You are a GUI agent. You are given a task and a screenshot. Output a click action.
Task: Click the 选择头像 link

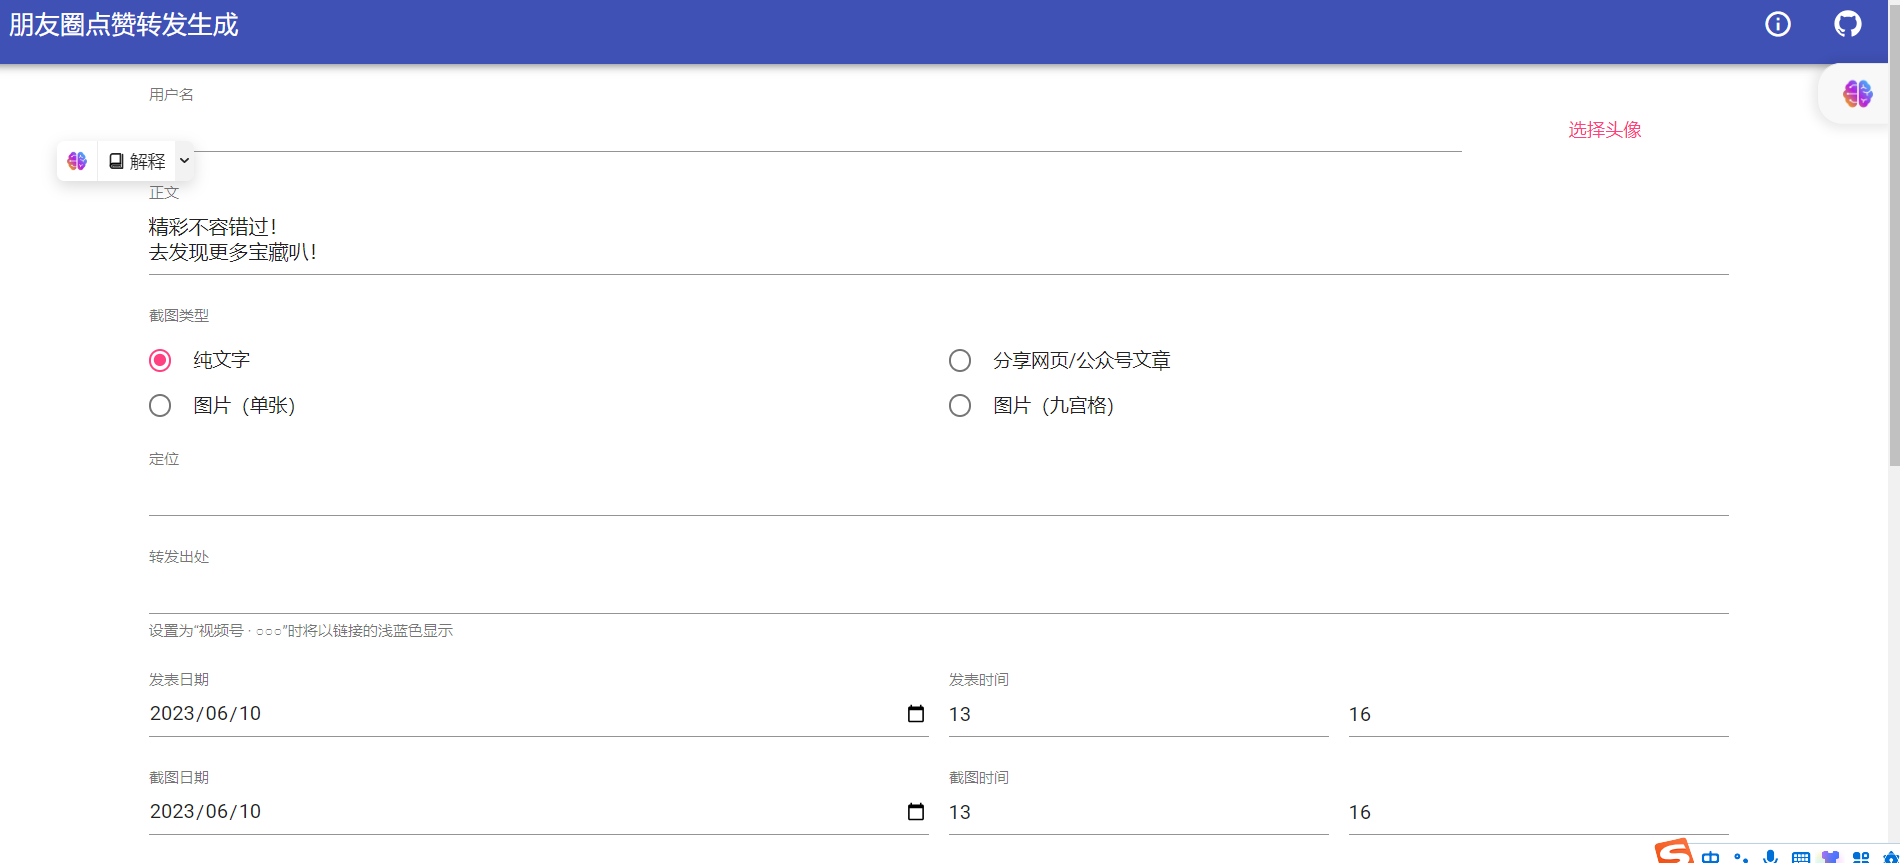(1604, 130)
